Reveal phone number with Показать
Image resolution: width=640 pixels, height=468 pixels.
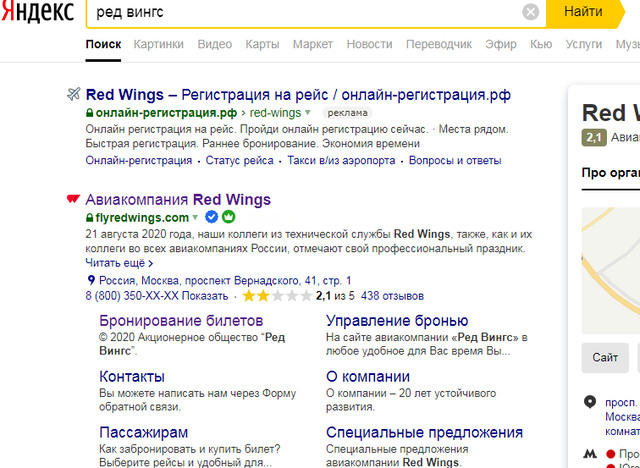pos(205,296)
